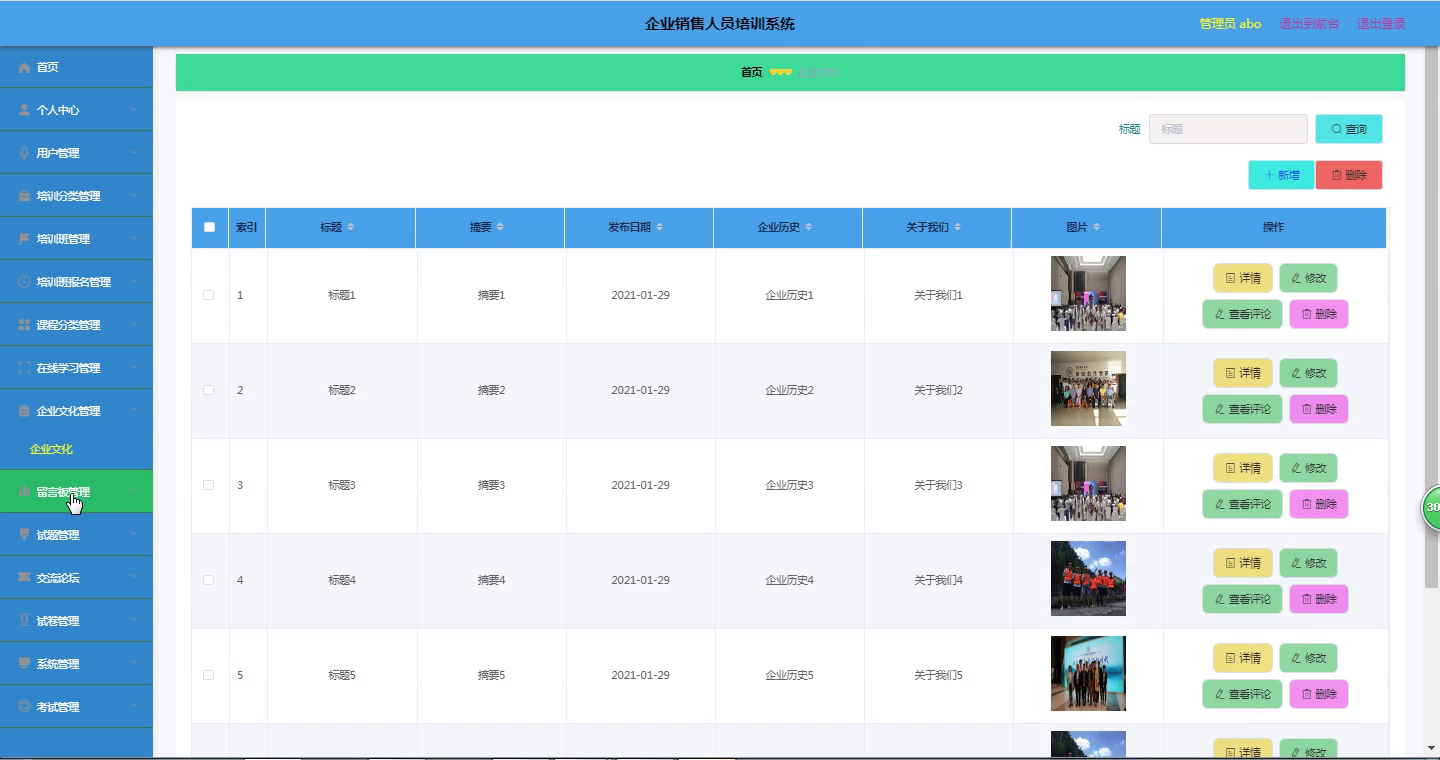This screenshot has height=760, width=1440.
Task: Sort by 关于我们 using its sort arrows
Action: click(x=957, y=227)
